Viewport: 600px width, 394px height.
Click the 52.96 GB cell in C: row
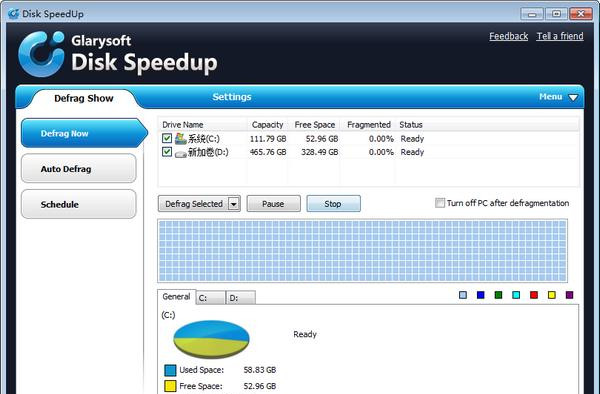coord(322,139)
